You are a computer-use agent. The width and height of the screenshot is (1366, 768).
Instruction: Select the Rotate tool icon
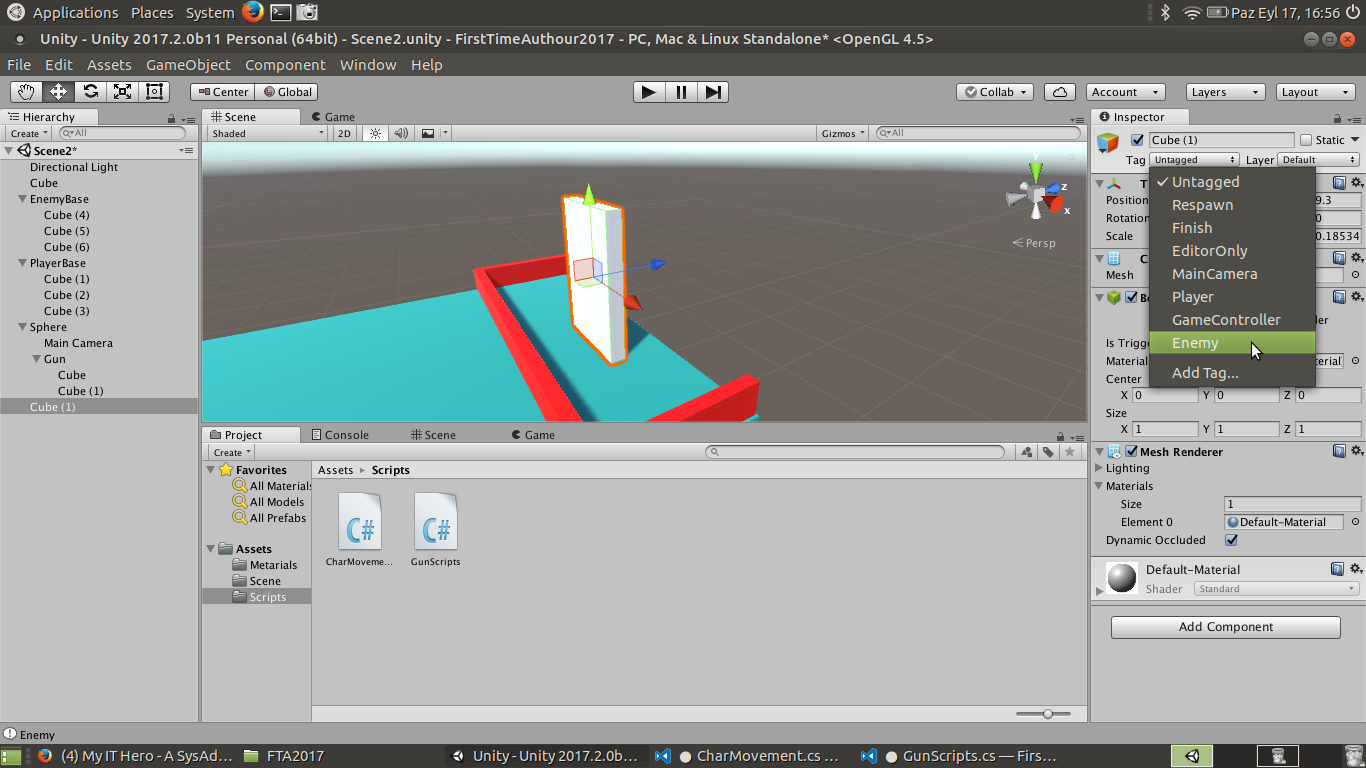[x=90, y=92]
